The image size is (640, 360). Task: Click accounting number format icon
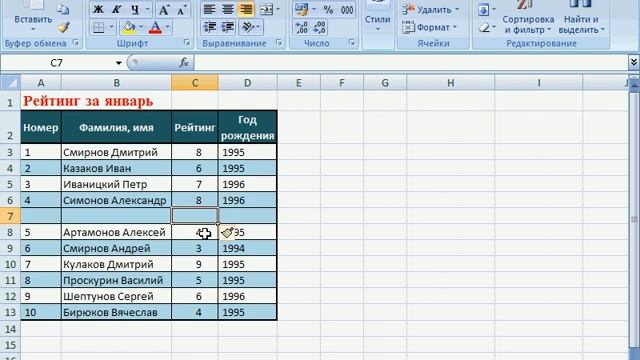tap(302, 9)
